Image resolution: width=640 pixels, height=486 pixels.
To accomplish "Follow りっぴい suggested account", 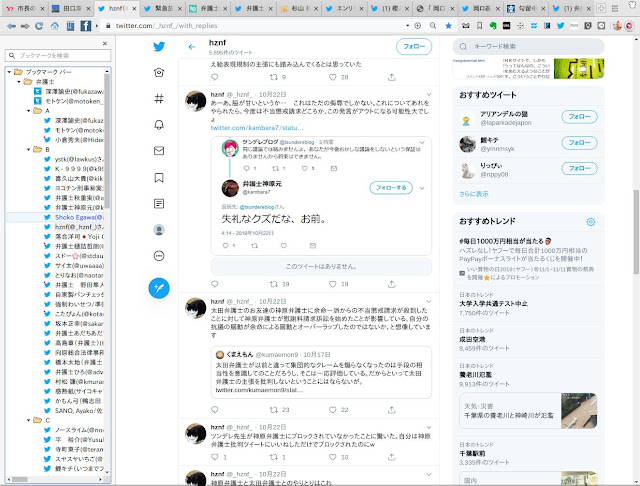I will pos(580,169).
